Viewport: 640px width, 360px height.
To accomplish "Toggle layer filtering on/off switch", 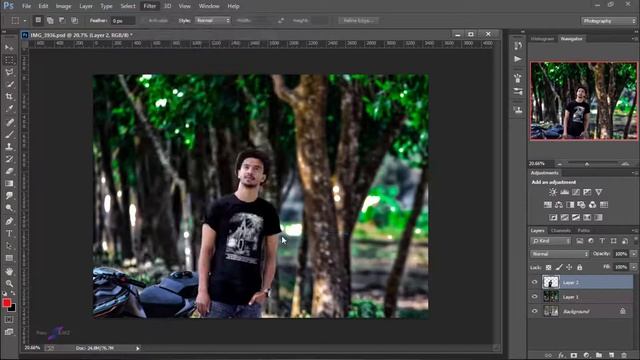I will pos(636,241).
